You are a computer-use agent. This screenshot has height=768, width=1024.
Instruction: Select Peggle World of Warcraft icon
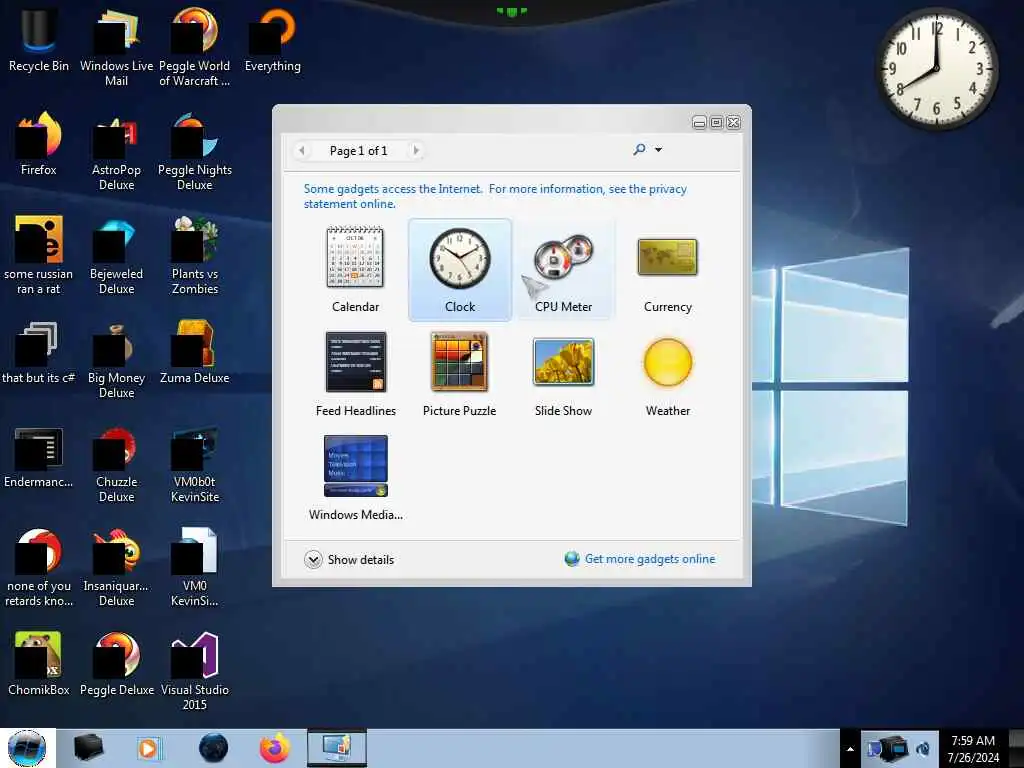click(x=195, y=48)
